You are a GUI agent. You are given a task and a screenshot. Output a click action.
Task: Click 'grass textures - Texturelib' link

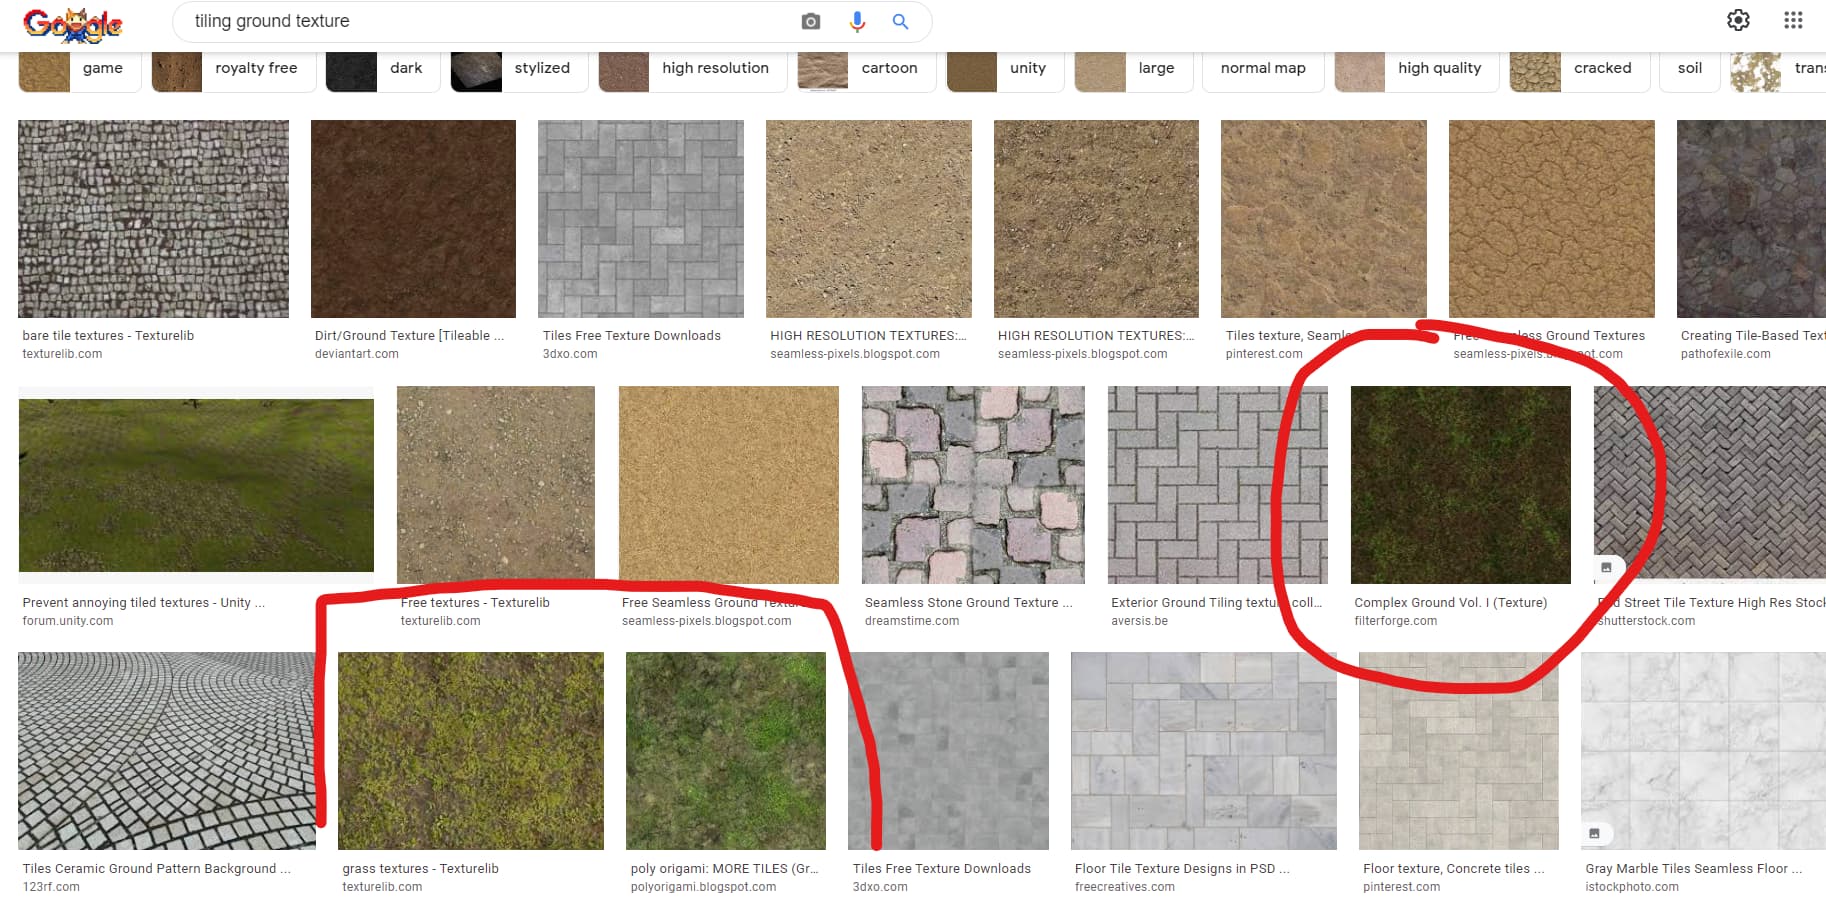pyautogui.click(x=420, y=869)
